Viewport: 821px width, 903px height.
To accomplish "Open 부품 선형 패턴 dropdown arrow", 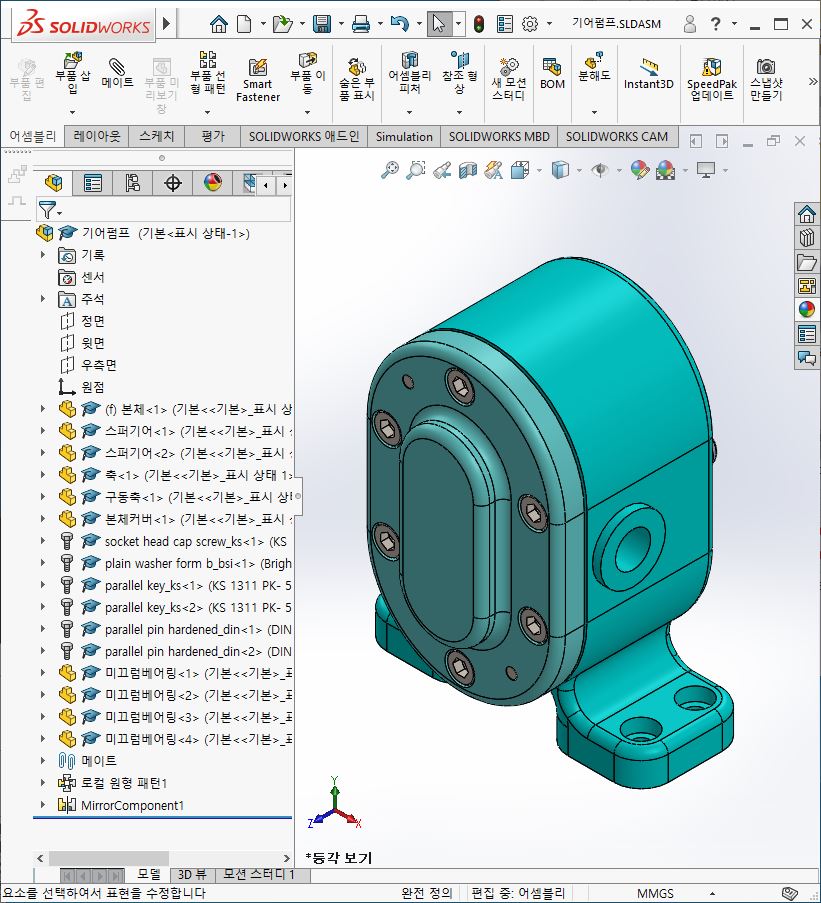I will tap(208, 112).
